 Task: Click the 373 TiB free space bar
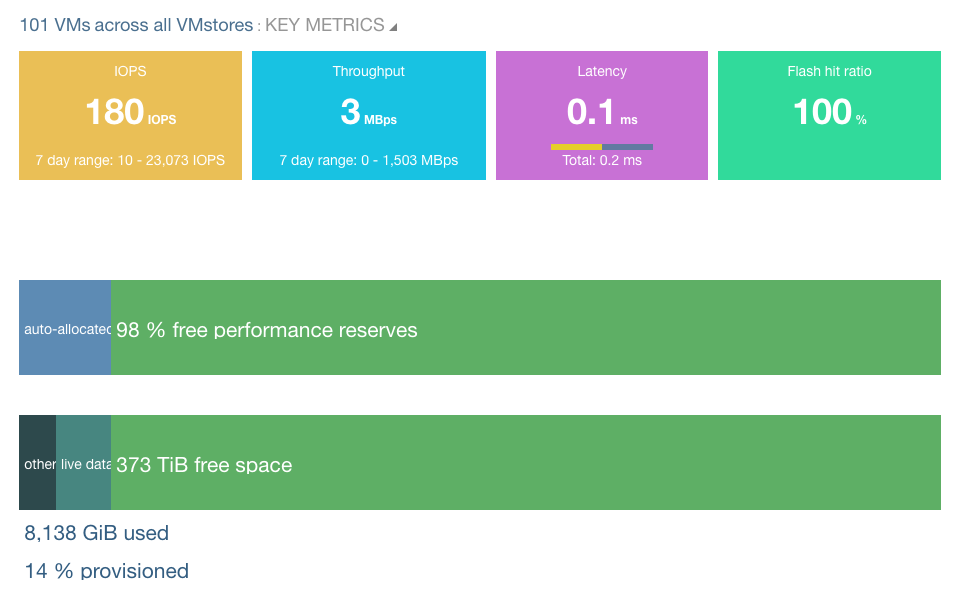click(x=525, y=462)
